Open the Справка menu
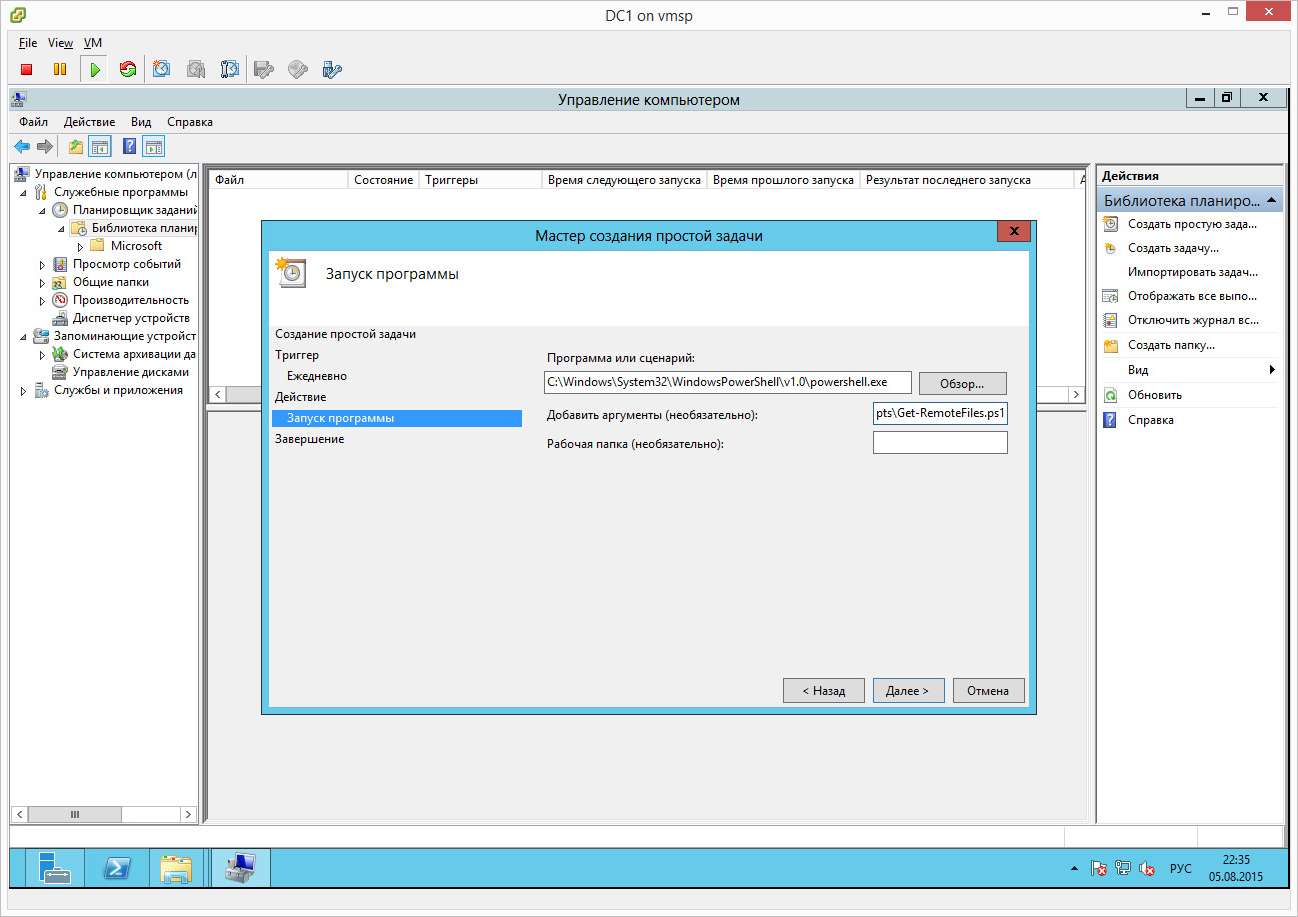1298x917 pixels. pyautogui.click(x=190, y=122)
